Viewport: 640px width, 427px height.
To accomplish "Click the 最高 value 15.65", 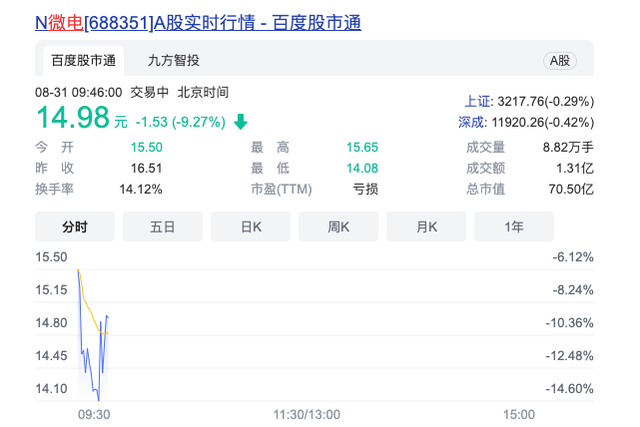I will [x=362, y=147].
